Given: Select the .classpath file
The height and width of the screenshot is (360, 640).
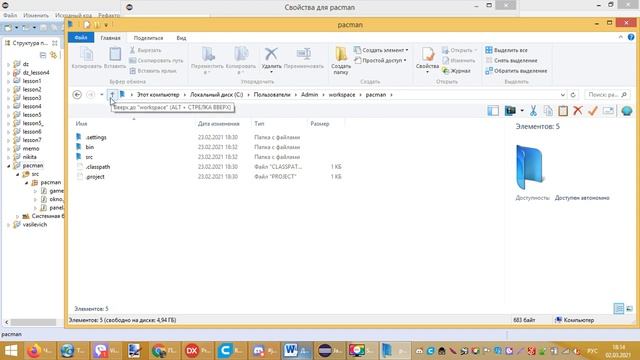Looking at the screenshot, I should [98, 167].
